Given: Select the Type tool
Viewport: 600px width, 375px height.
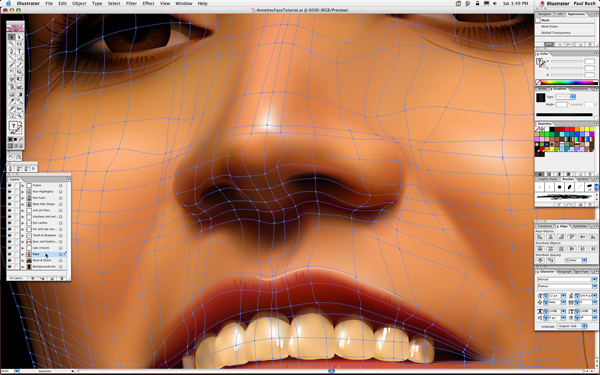Looking at the screenshot, I should pyautogui.click(x=20, y=51).
